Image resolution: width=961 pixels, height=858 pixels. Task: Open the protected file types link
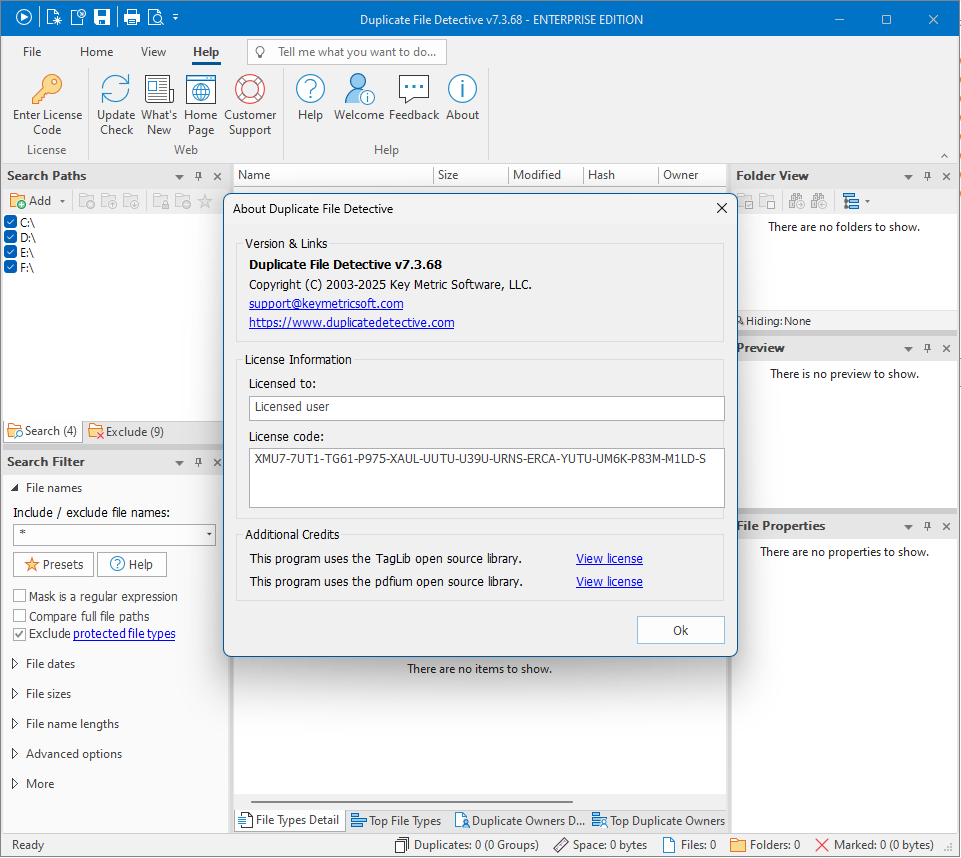(124, 634)
